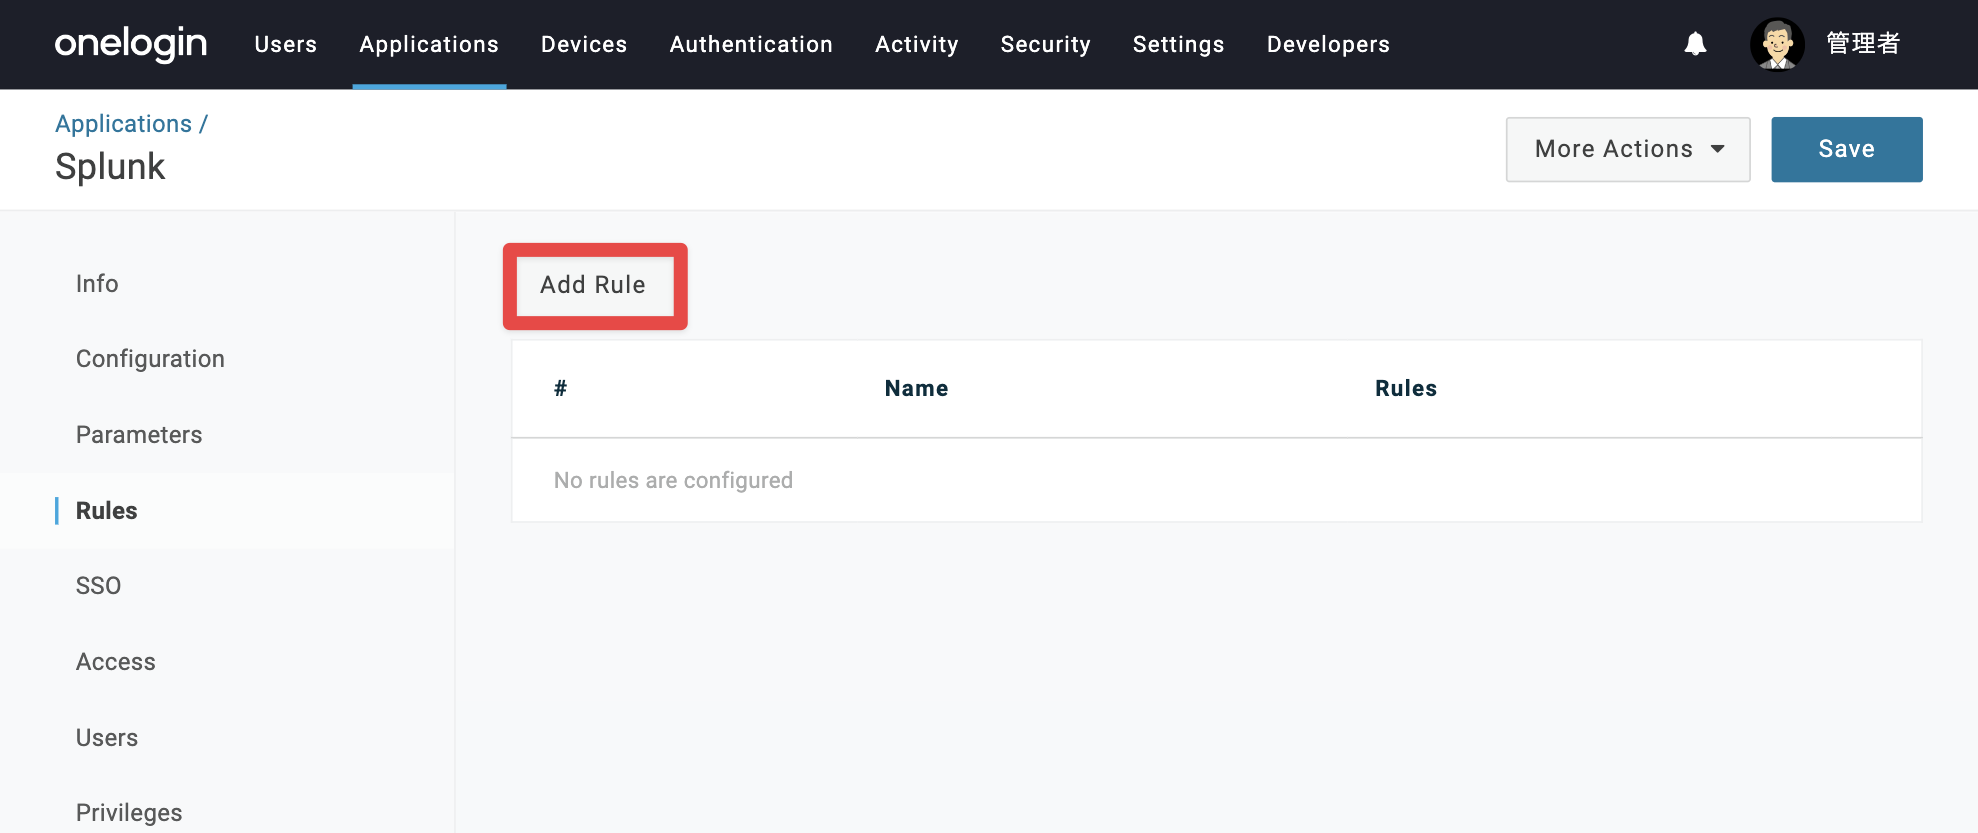Screen dimensions: 1978x833
Task: Open the Applications top menu
Action: tap(429, 44)
